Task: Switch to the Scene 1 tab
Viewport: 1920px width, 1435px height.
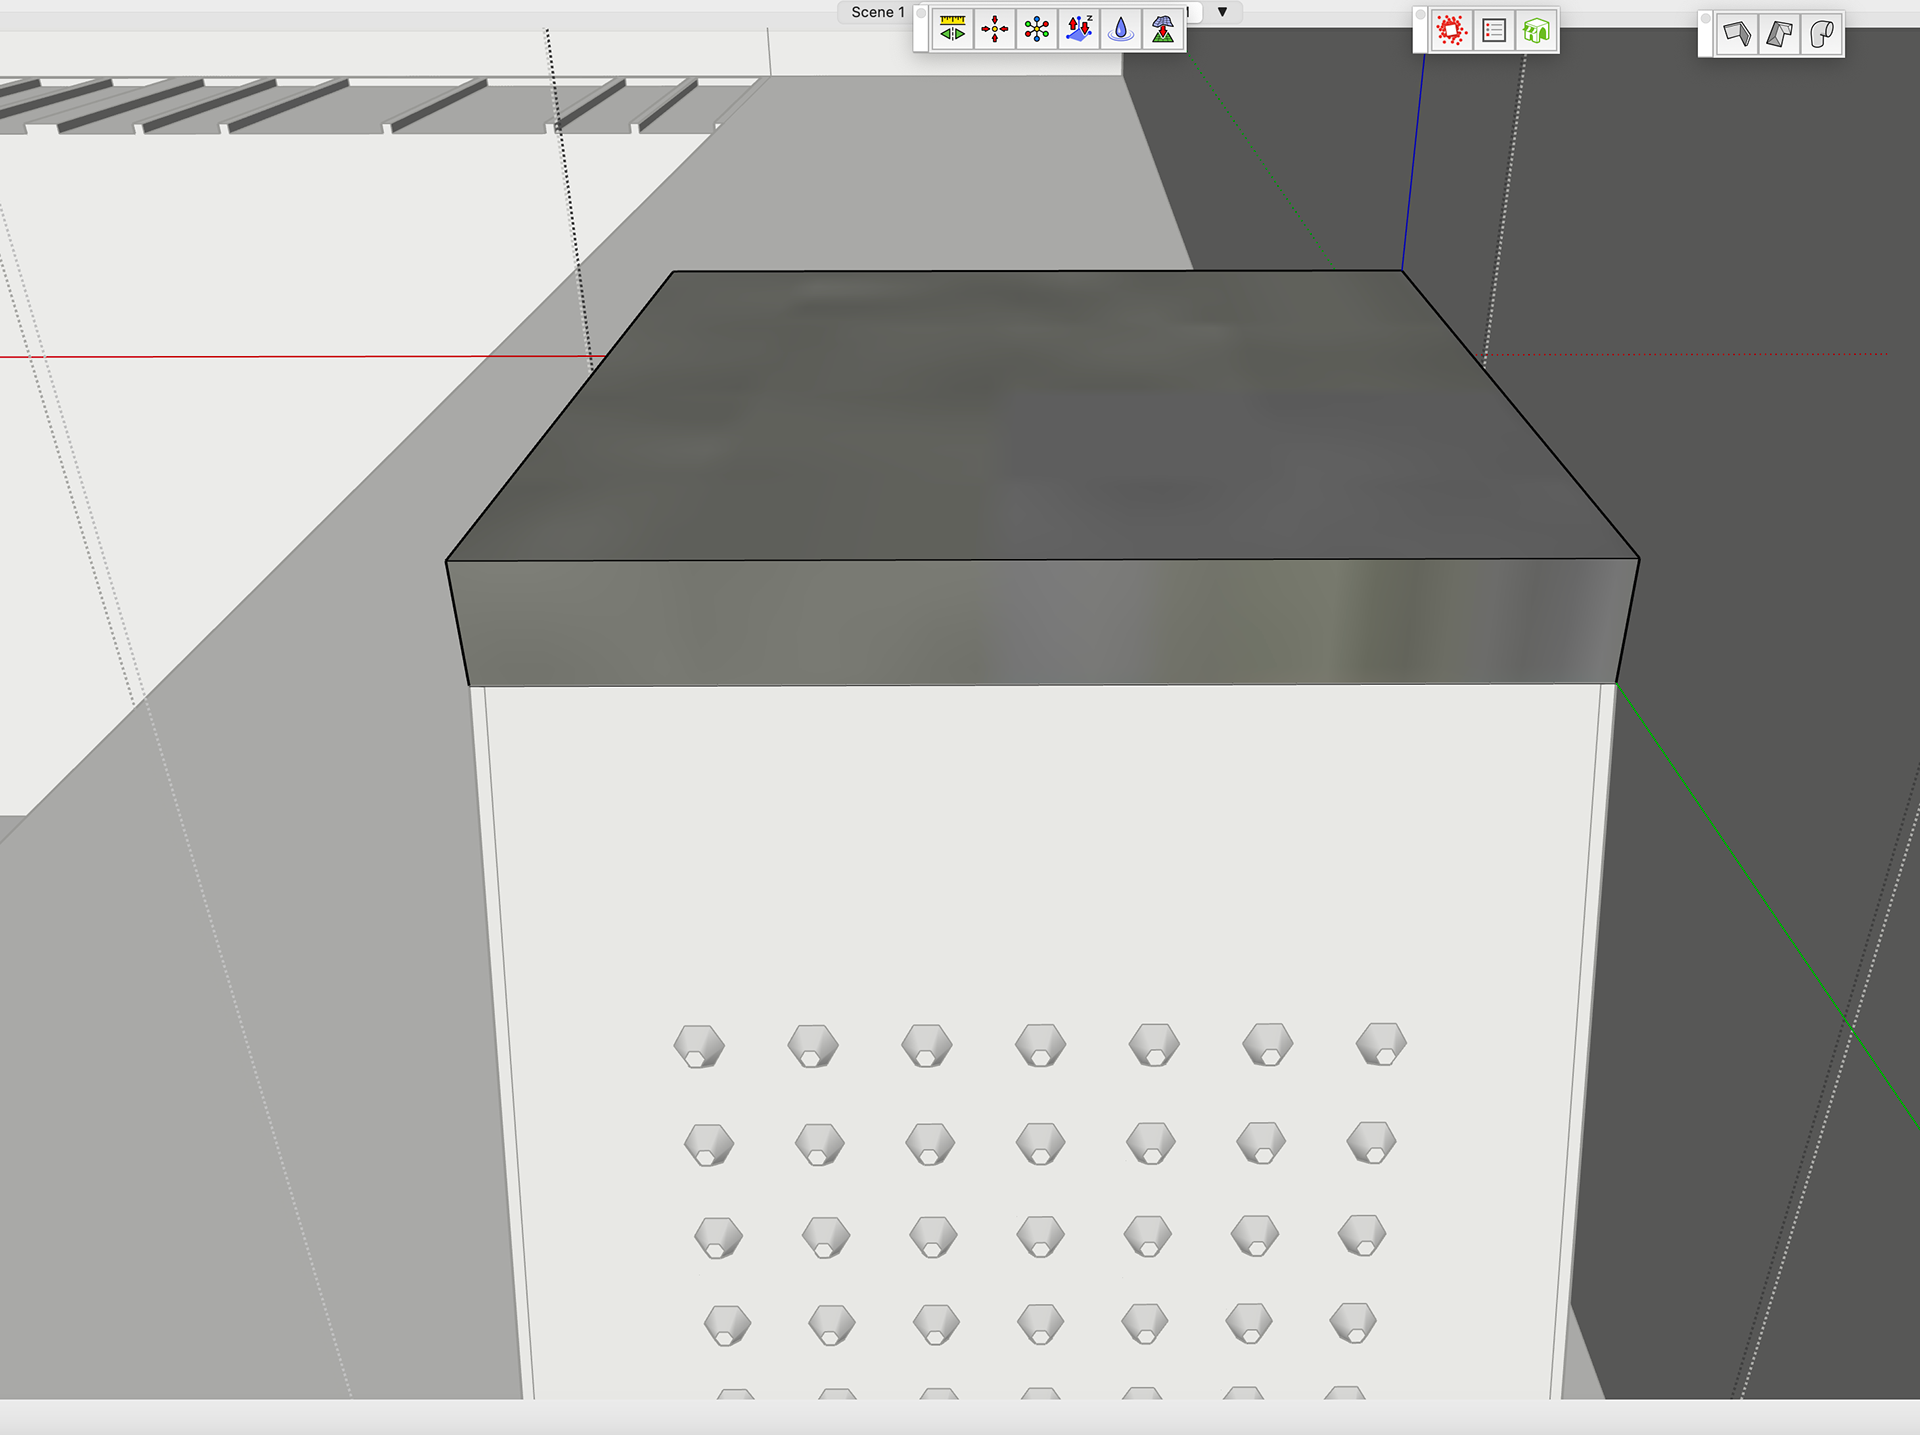Action: pos(877,12)
